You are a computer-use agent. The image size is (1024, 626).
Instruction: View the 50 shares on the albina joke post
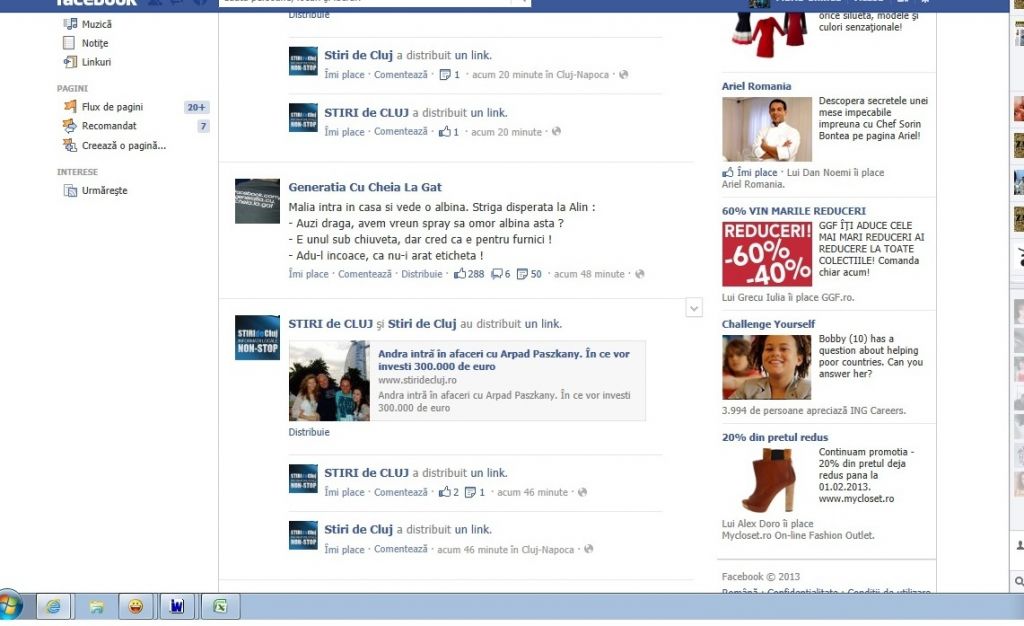[529, 274]
